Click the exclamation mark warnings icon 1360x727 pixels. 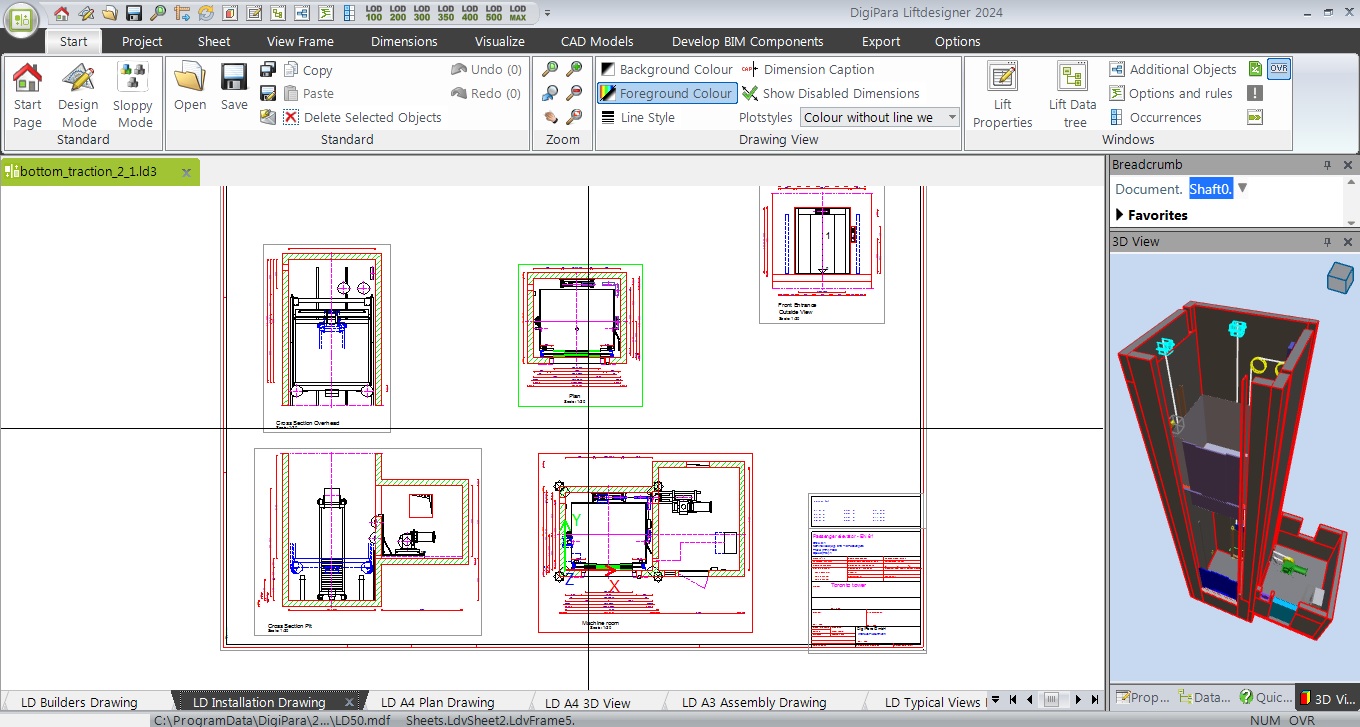click(x=1255, y=93)
